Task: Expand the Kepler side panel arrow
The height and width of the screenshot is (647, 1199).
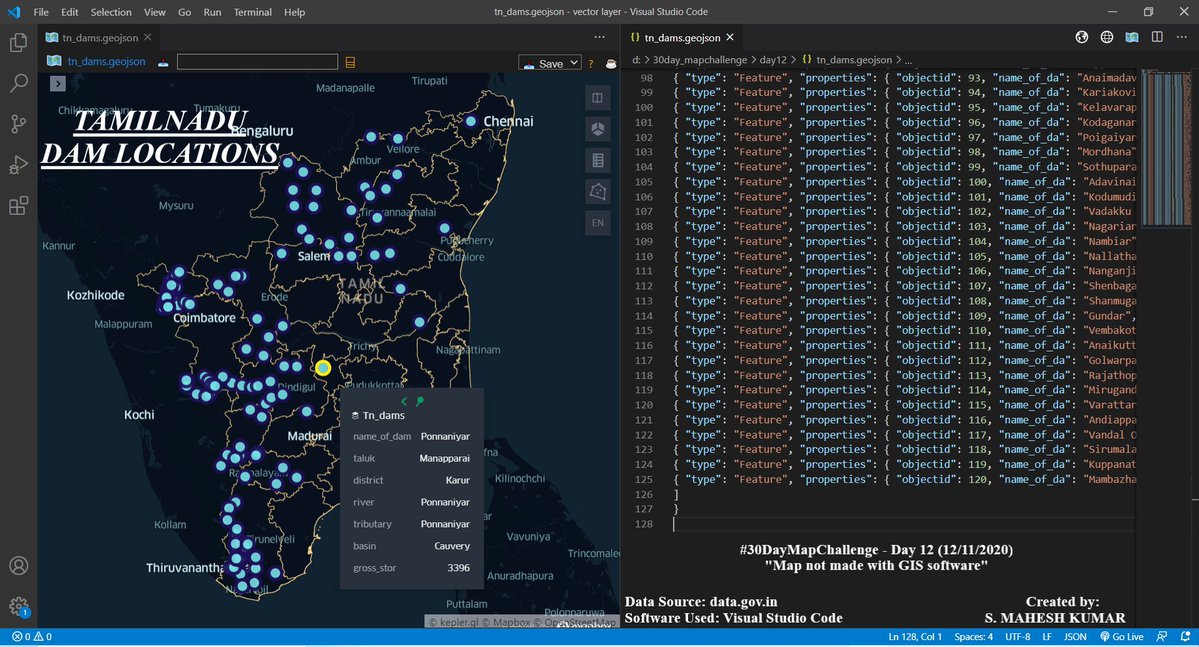Action: pyautogui.click(x=58, y=84)
